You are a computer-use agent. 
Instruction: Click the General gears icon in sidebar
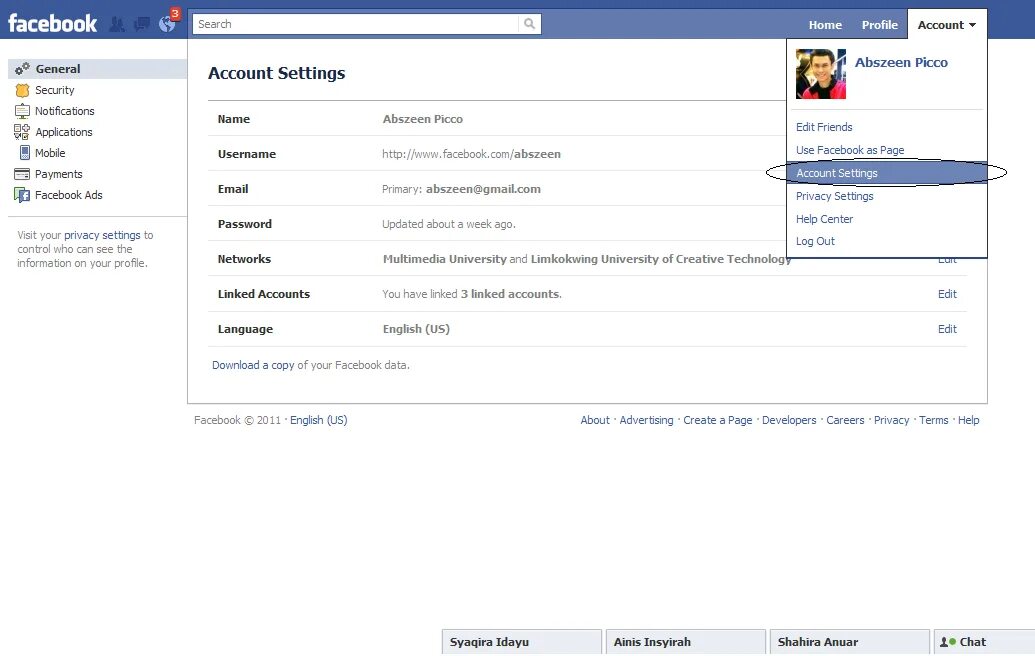pyautogui.click(x=22, y=69)
